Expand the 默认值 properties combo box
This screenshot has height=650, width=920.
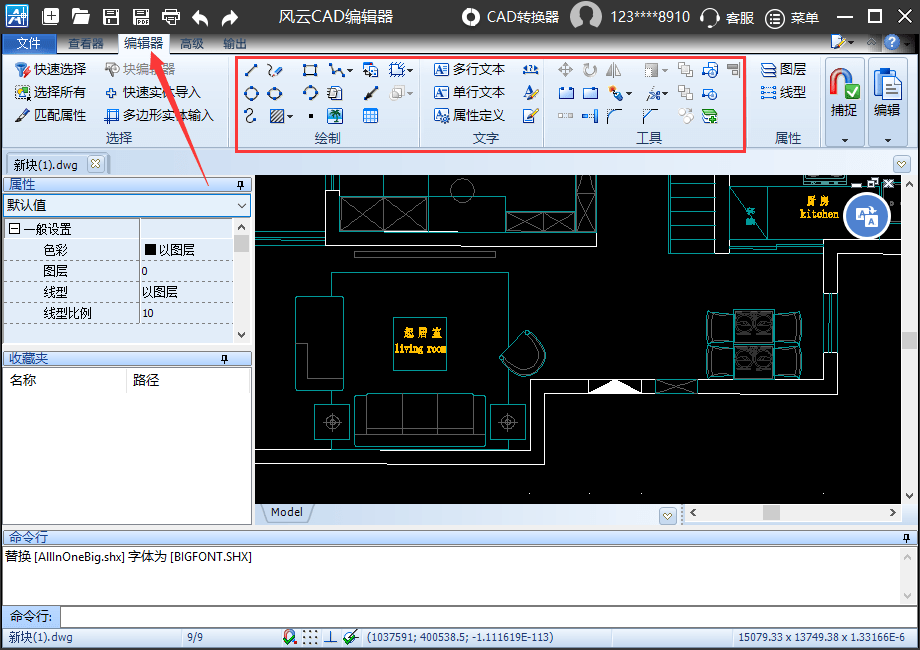tap(242, 205)
